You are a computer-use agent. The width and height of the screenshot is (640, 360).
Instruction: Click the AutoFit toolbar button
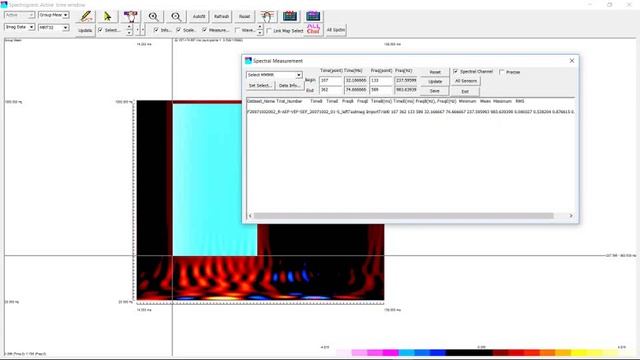pyautogui.click(x=199, y=16)
